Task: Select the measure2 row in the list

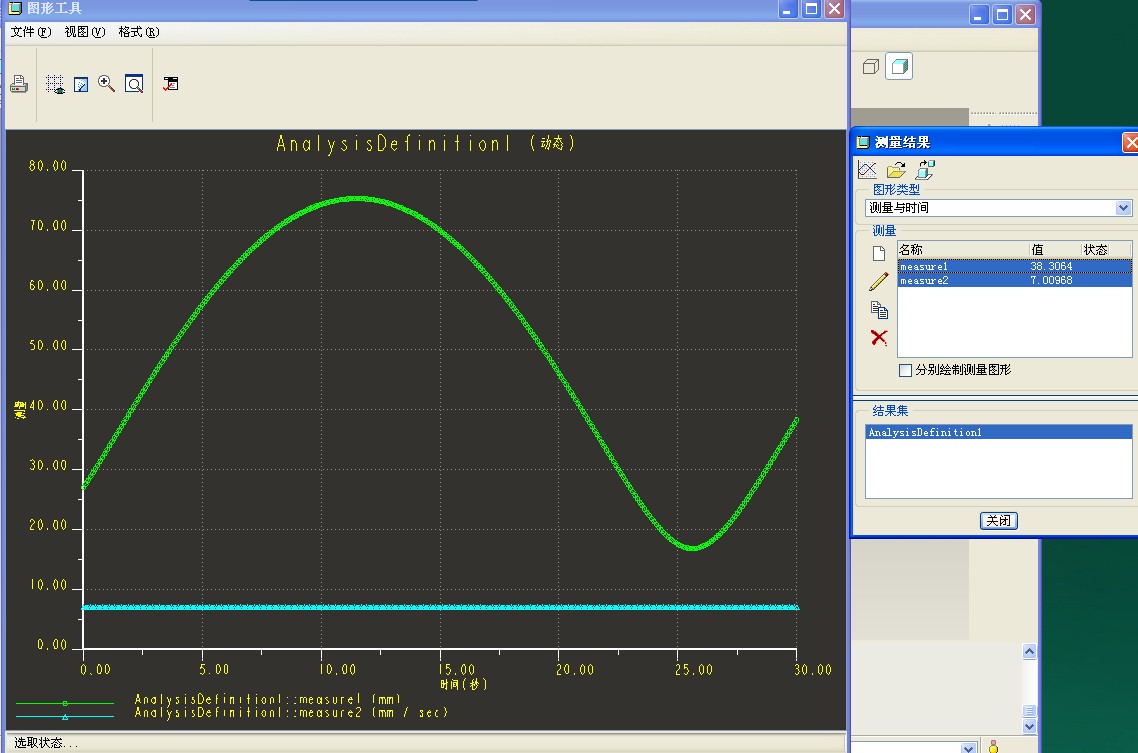Action: (x=1015, y=280)
